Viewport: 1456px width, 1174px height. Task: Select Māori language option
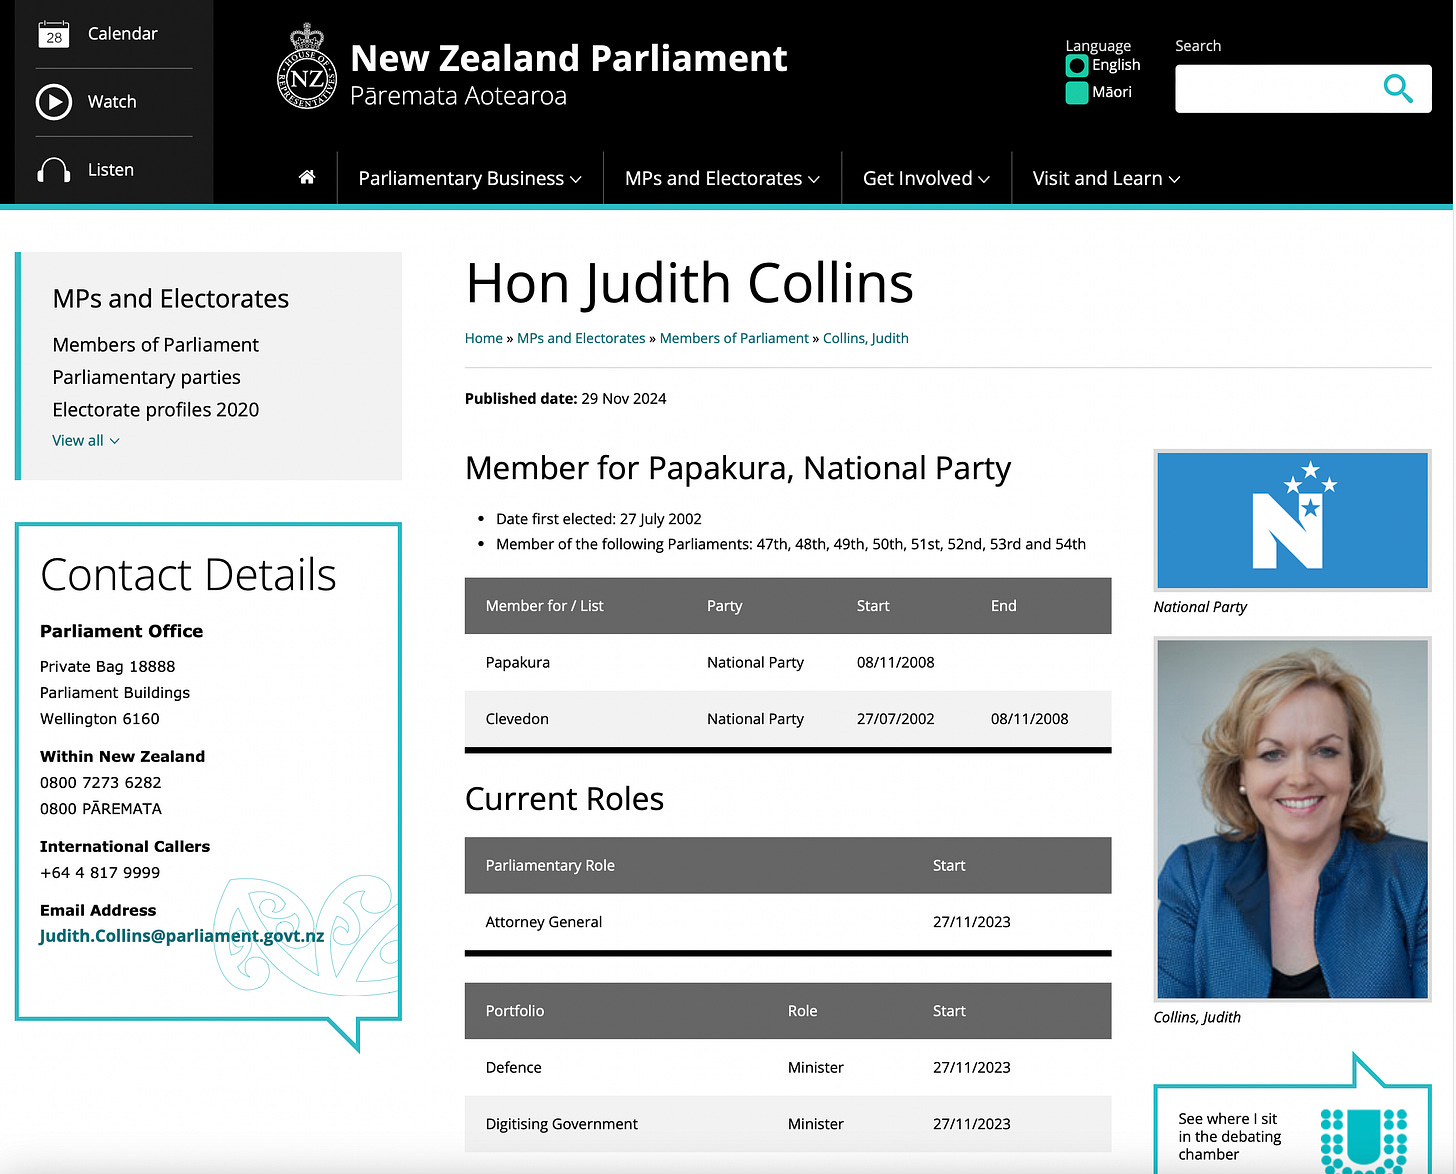point(1077,92)
